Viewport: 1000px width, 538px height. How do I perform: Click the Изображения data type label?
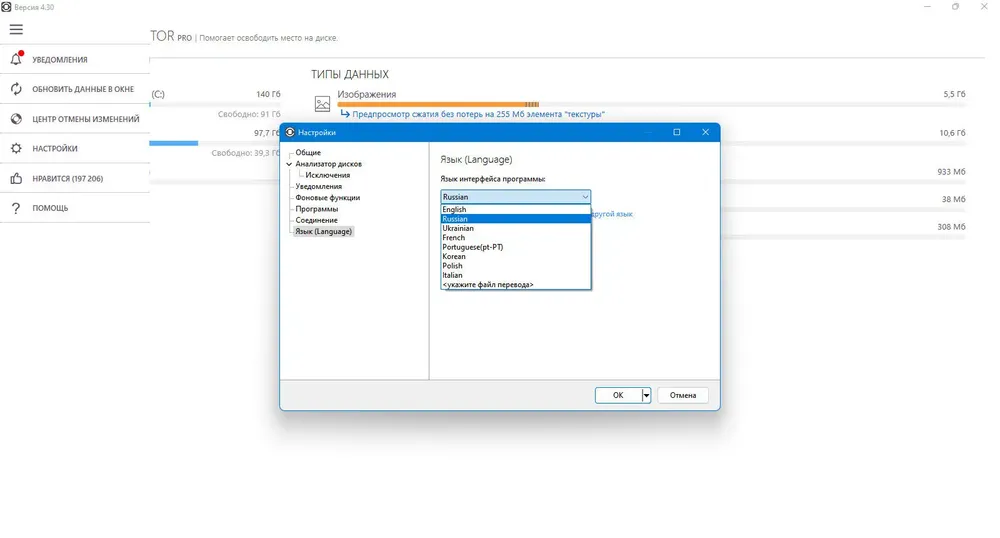point(367,94)
